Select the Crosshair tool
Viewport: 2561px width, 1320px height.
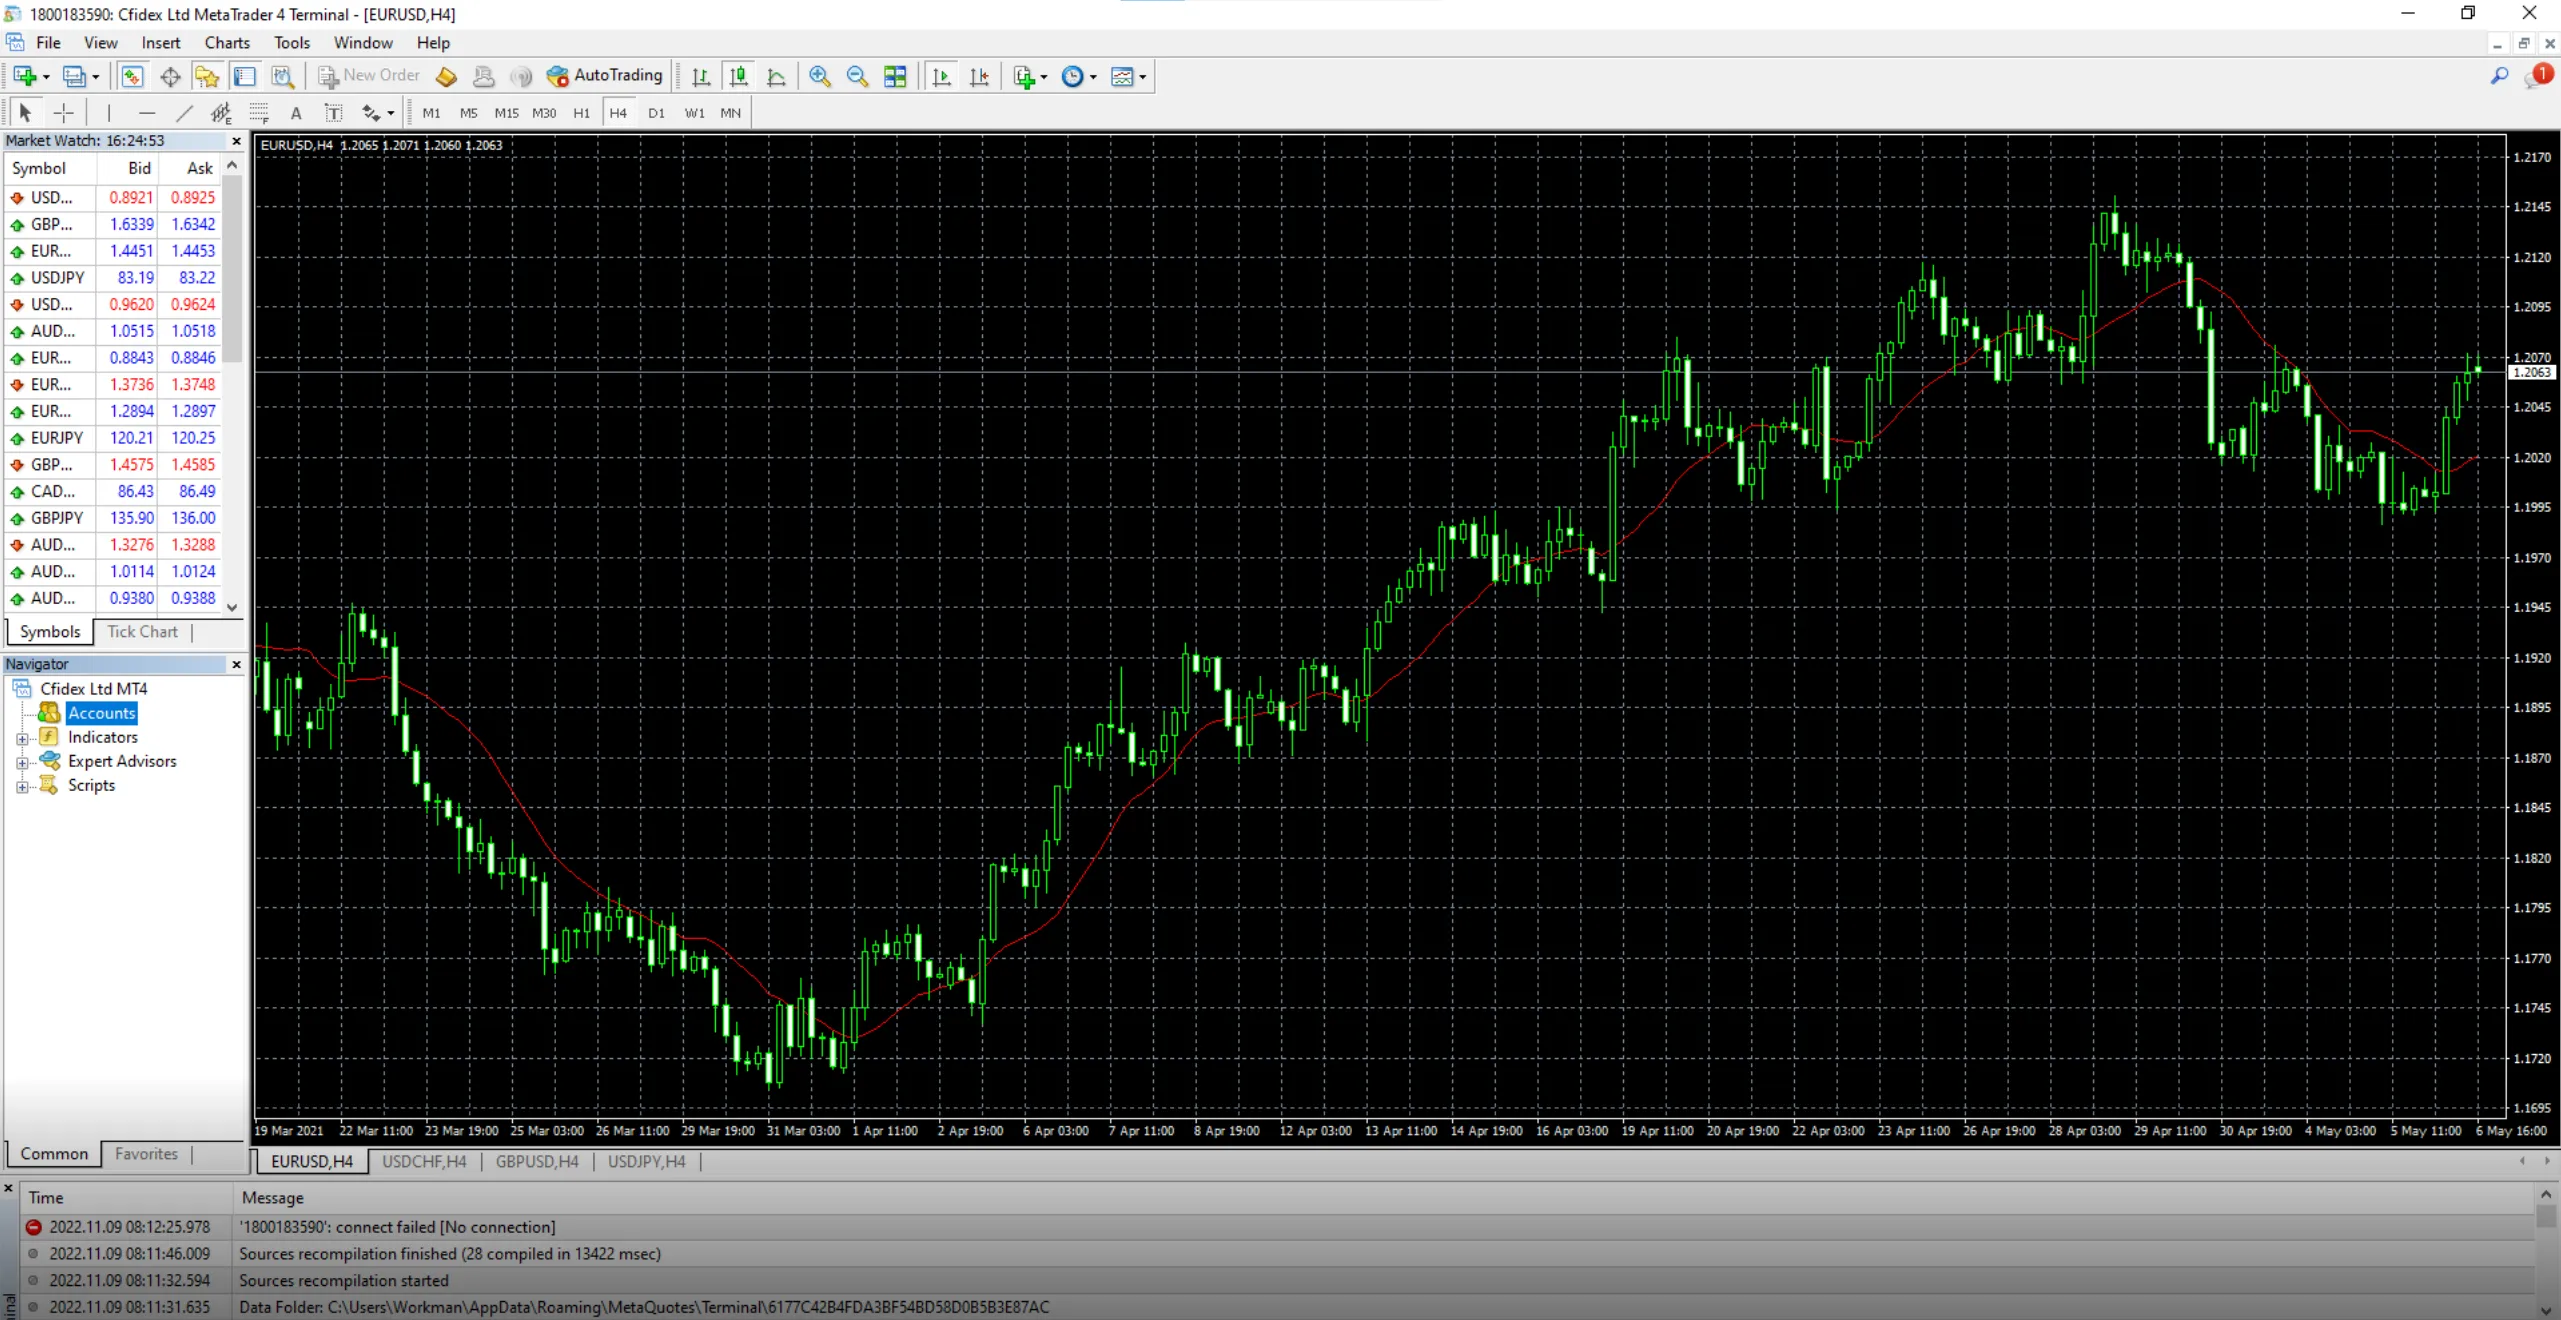point(63,113)
